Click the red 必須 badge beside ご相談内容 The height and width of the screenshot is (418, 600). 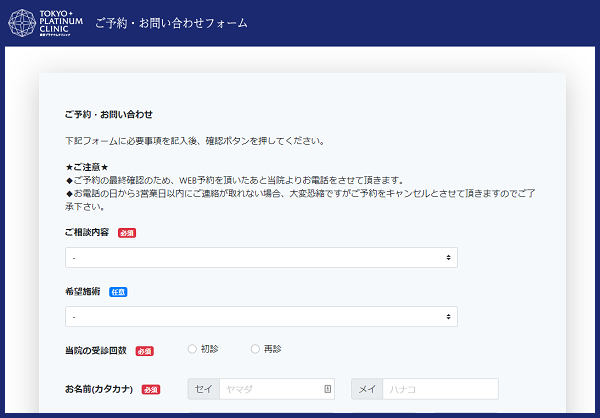coord(126,232)
